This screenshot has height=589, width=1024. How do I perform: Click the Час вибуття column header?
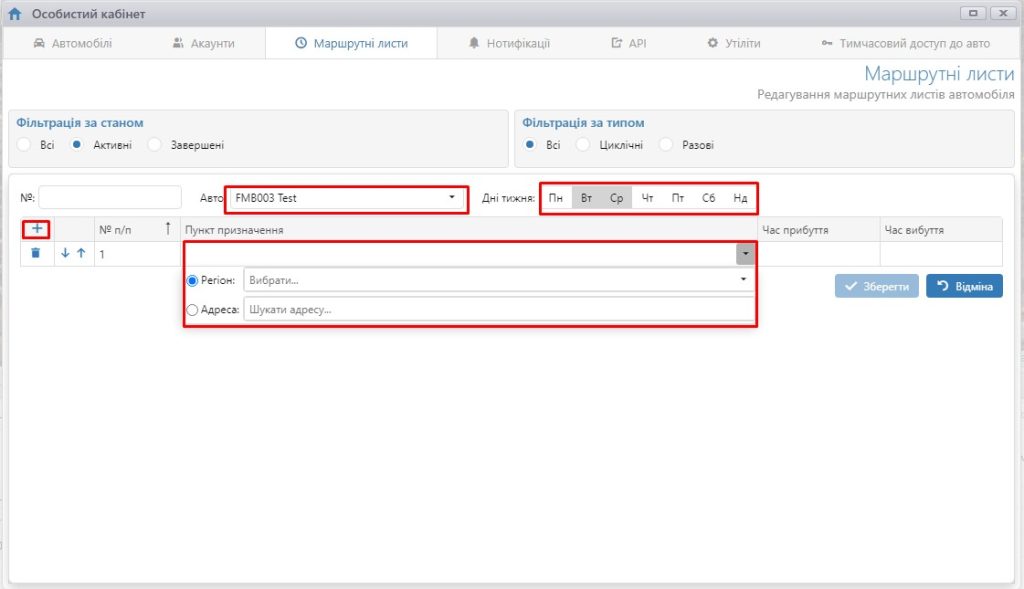pyautogui.click(x=941, y=230)
